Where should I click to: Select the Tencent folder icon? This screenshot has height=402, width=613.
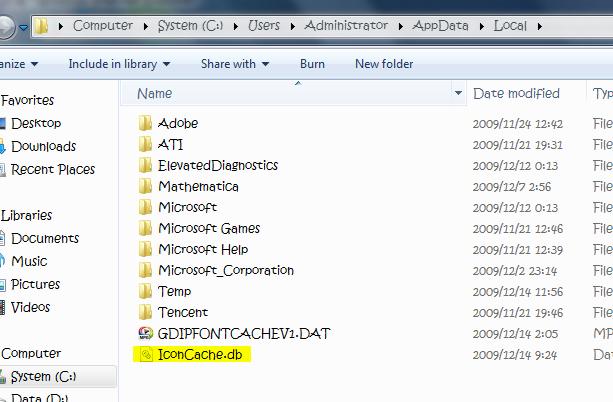point(145,312)
